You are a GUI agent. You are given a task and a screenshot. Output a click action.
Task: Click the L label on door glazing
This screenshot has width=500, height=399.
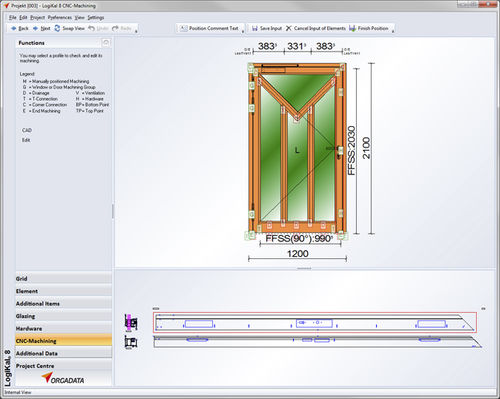click(297, 150)
